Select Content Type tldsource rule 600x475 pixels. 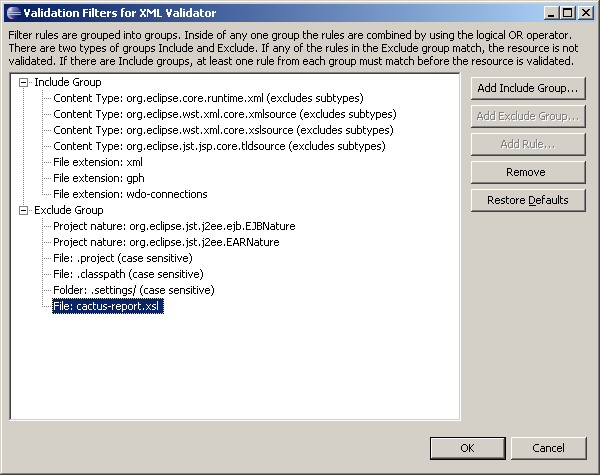coord(219,146)
